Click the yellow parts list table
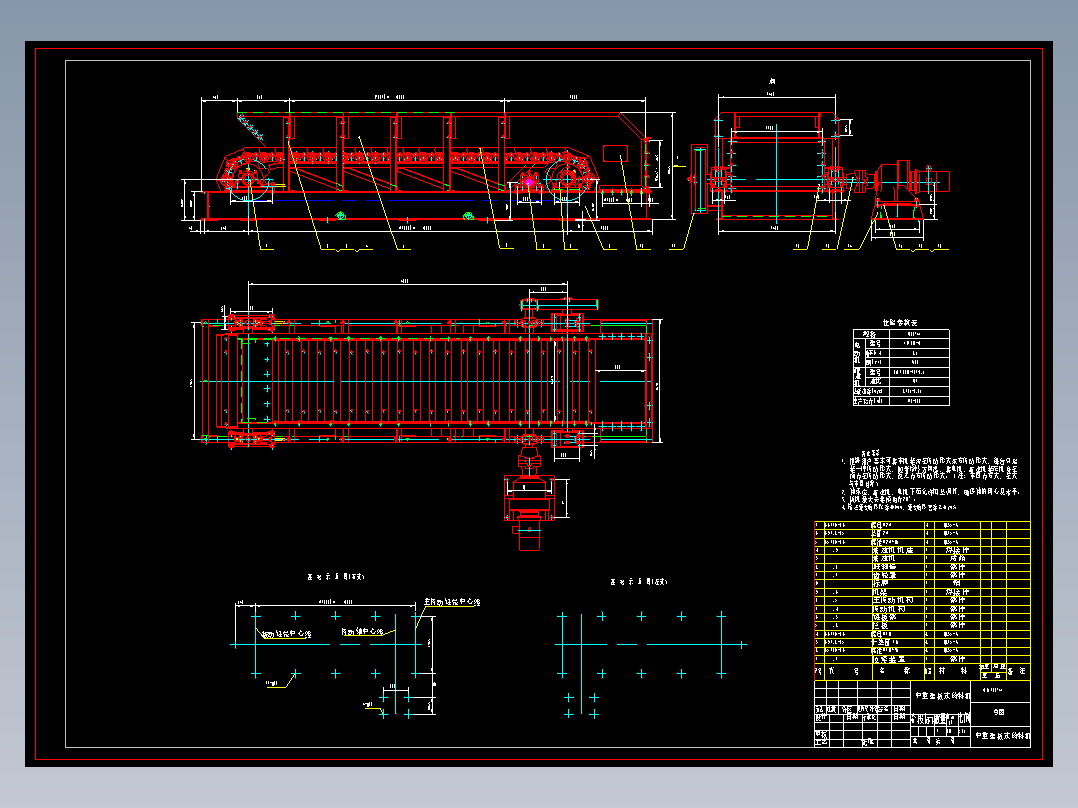 (x=922, y=600)
